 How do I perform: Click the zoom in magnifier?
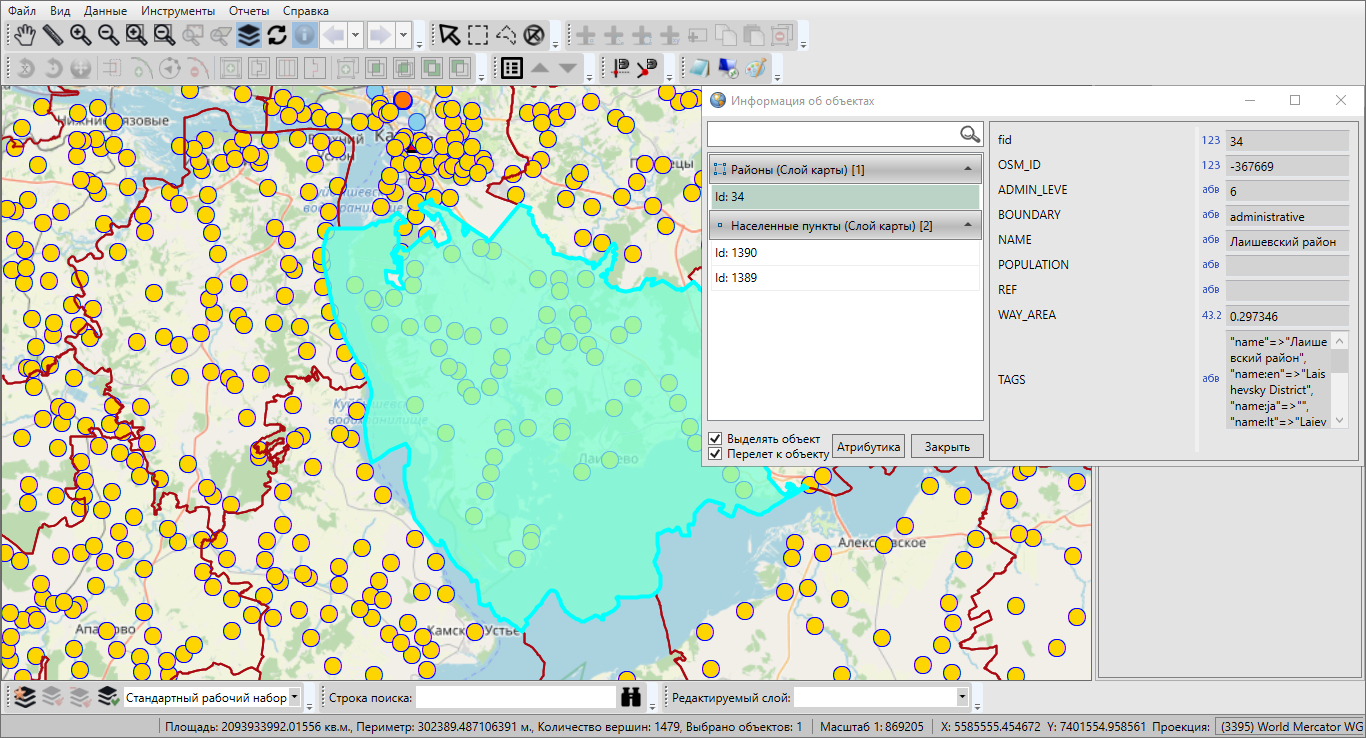(x=81, y=35)
